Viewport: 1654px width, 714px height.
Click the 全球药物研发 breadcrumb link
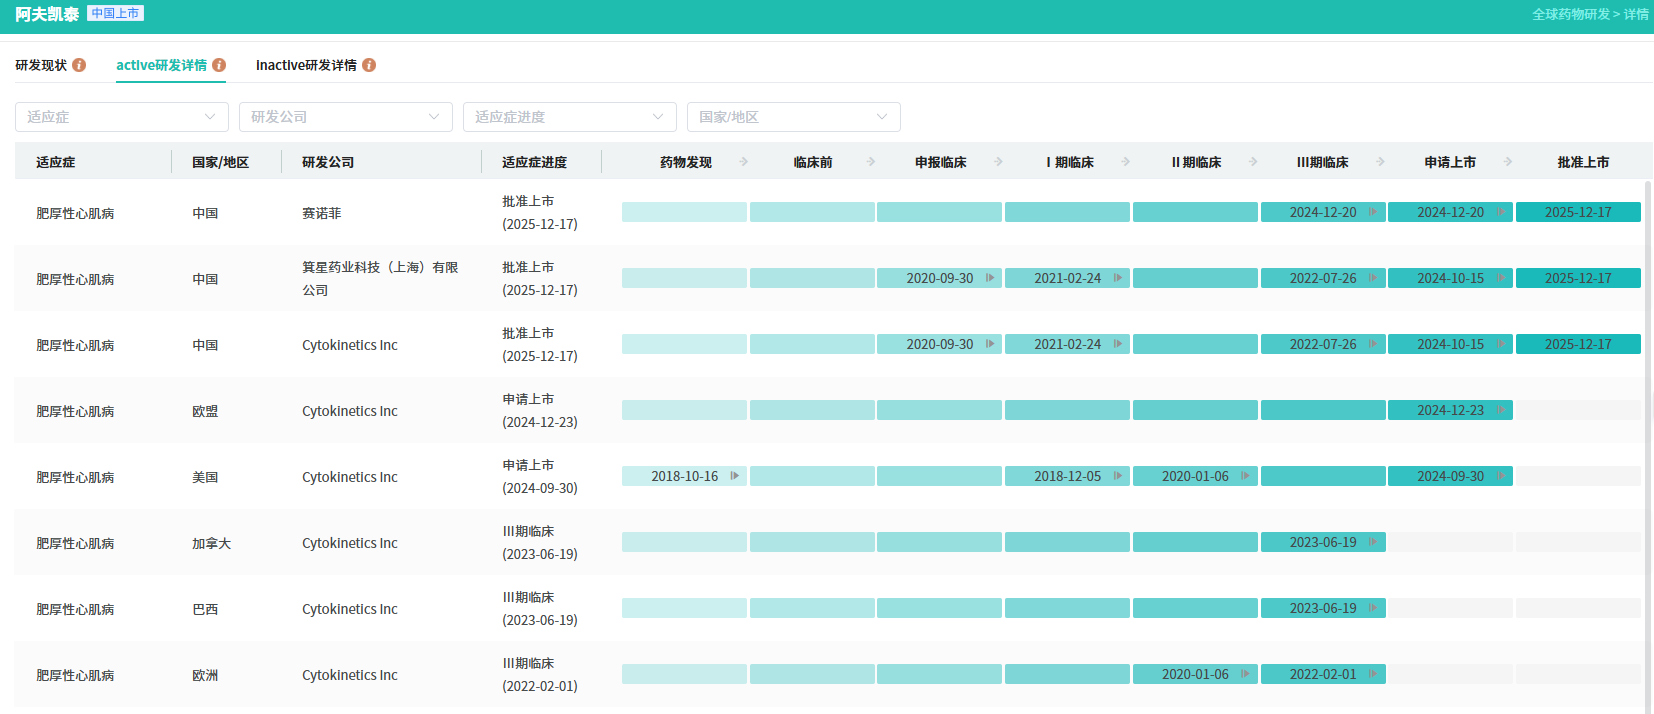point(1571,14)
